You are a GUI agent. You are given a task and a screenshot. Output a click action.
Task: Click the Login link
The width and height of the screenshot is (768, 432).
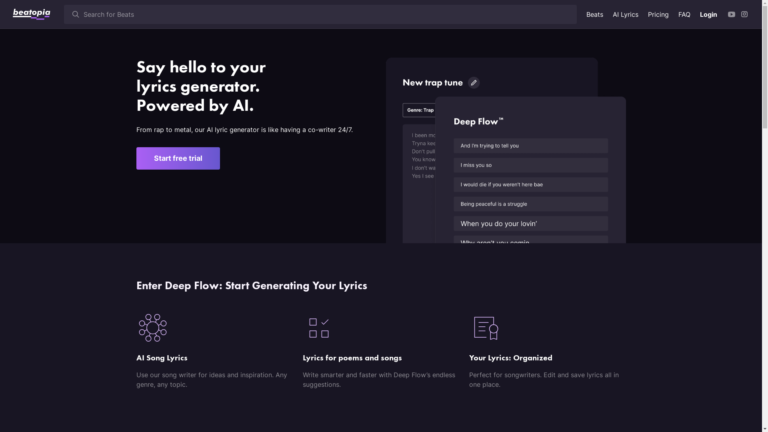[x=708, y=15]
